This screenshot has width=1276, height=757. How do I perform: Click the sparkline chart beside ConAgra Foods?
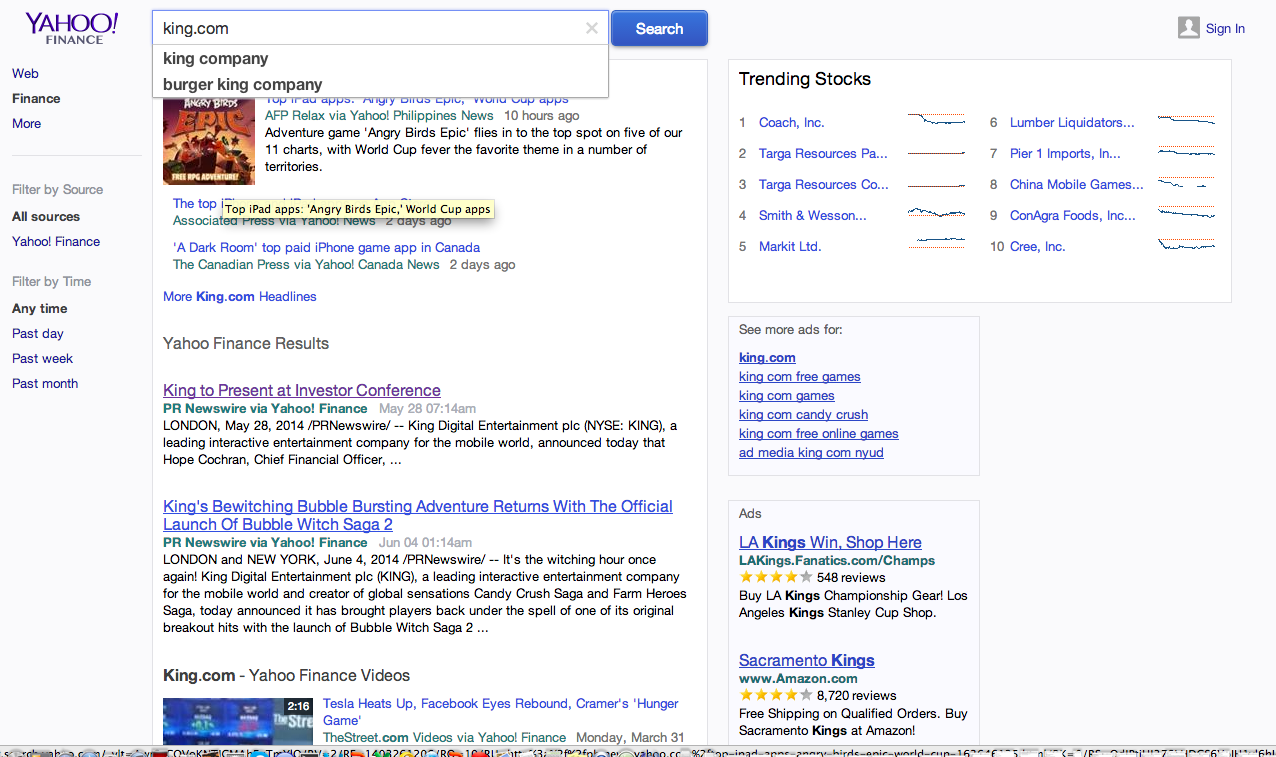(x=1186, y=213)
